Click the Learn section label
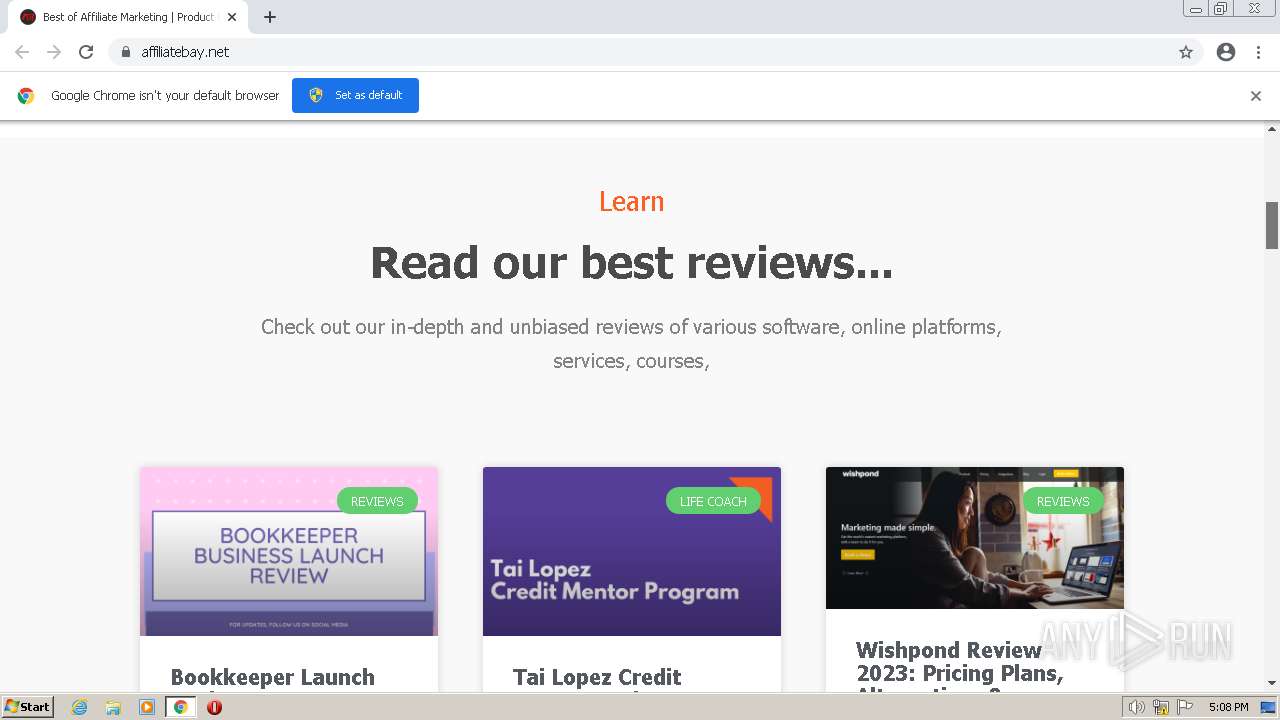 pos(631,202)
